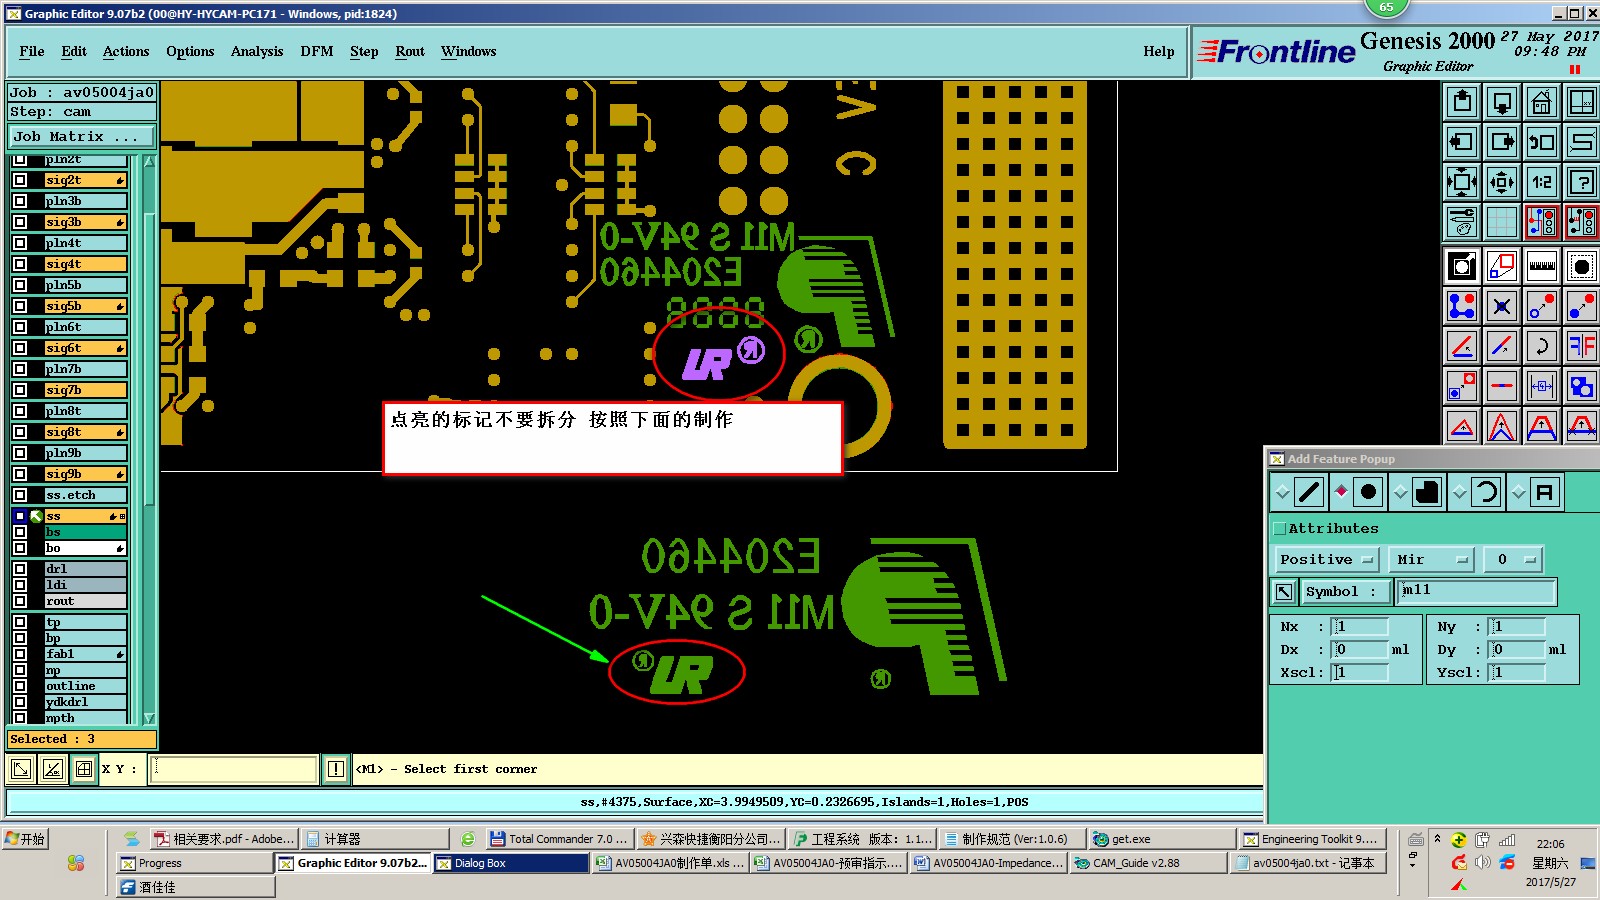Click the symbol picker arrow button
The image size is (1600, 900).
[x=1283, y=592]
